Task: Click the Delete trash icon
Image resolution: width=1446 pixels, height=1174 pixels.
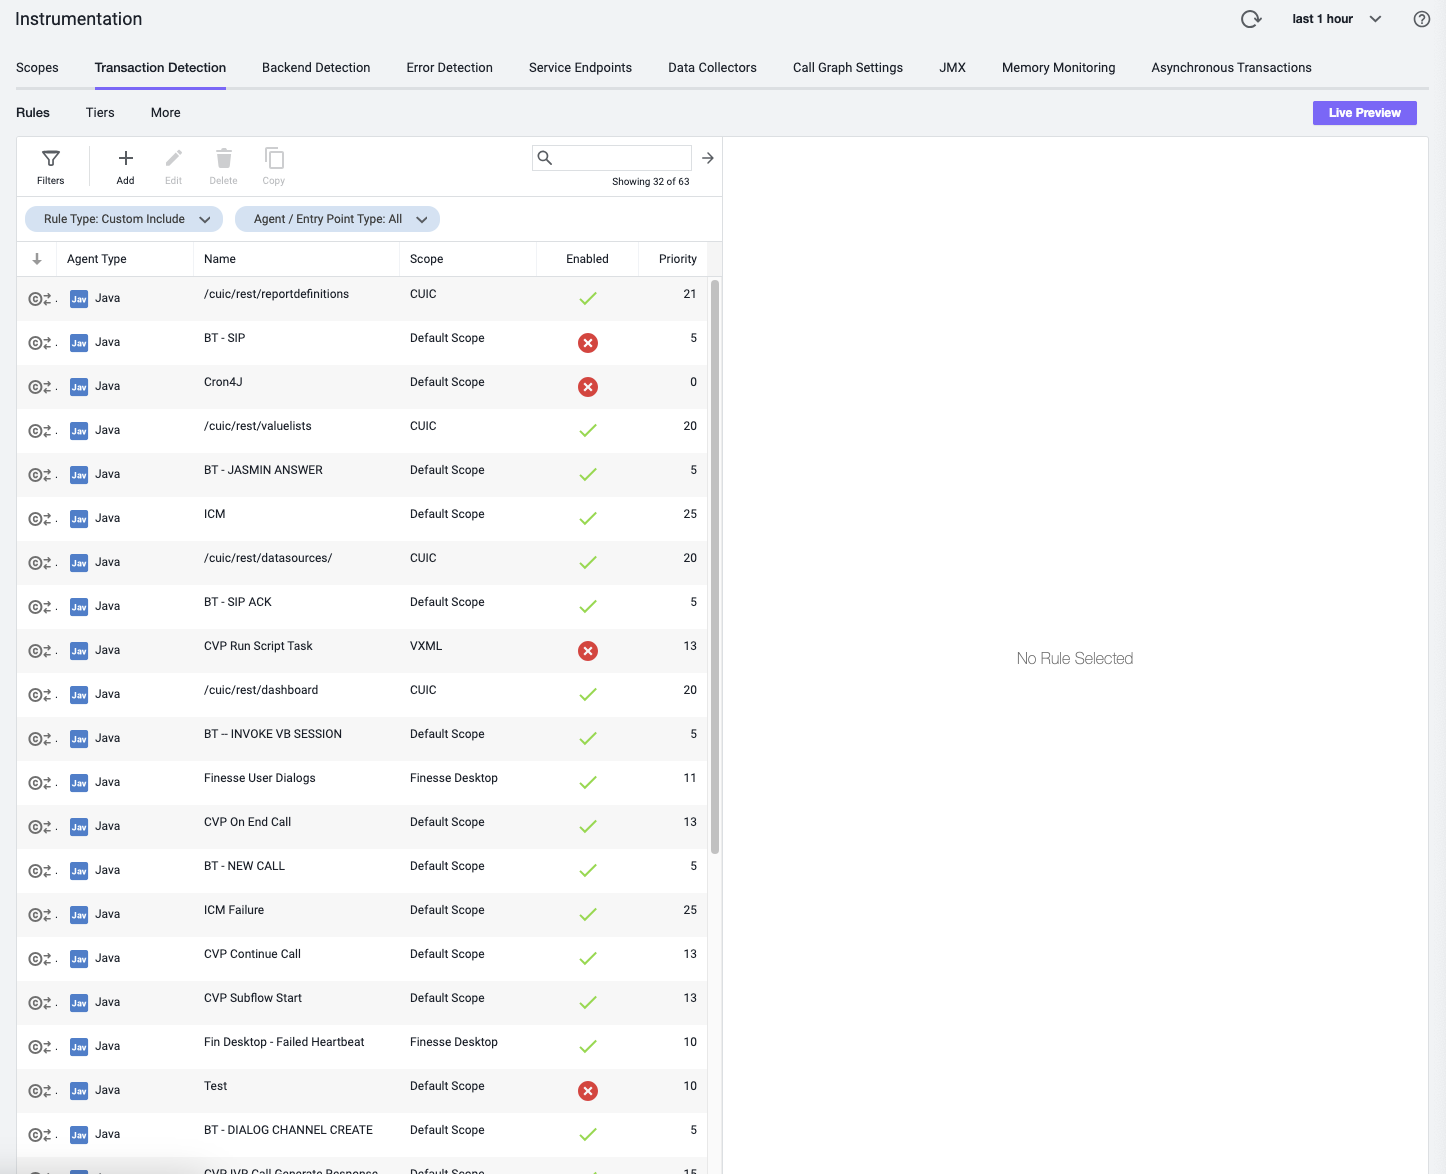Action: tap(224, 166)
